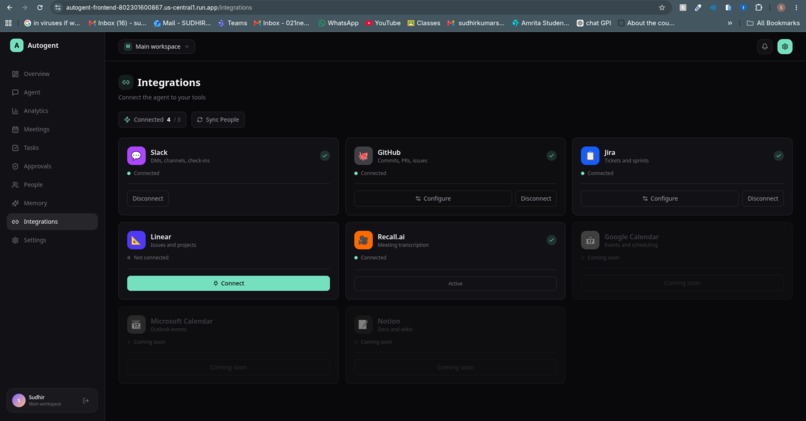Click the GitHub app icon
The width and height of the screenshot is (806, 421).
(363, 156)
